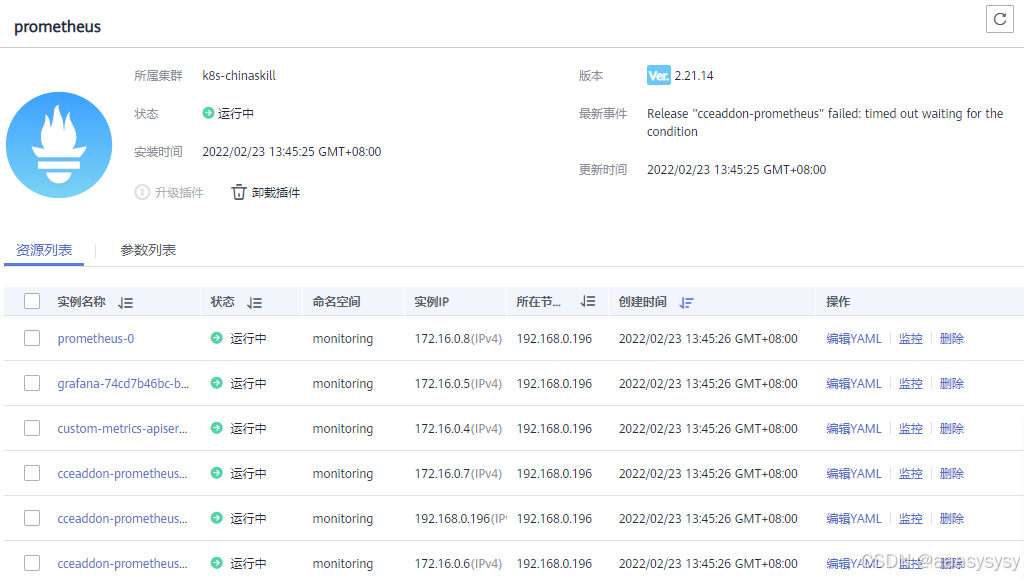1024x579 pixels.
Task: Switch to the 参数列表 tab
Action: (148, 250)
